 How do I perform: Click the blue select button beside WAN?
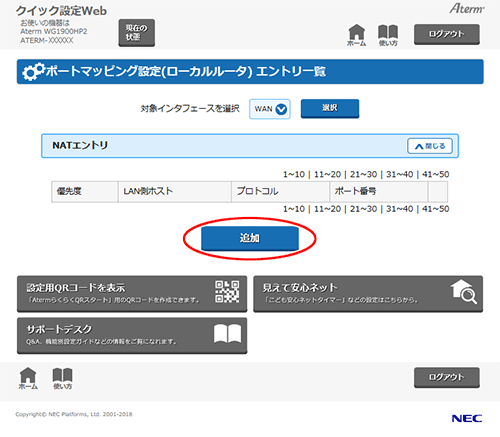[x=330, y=108]
